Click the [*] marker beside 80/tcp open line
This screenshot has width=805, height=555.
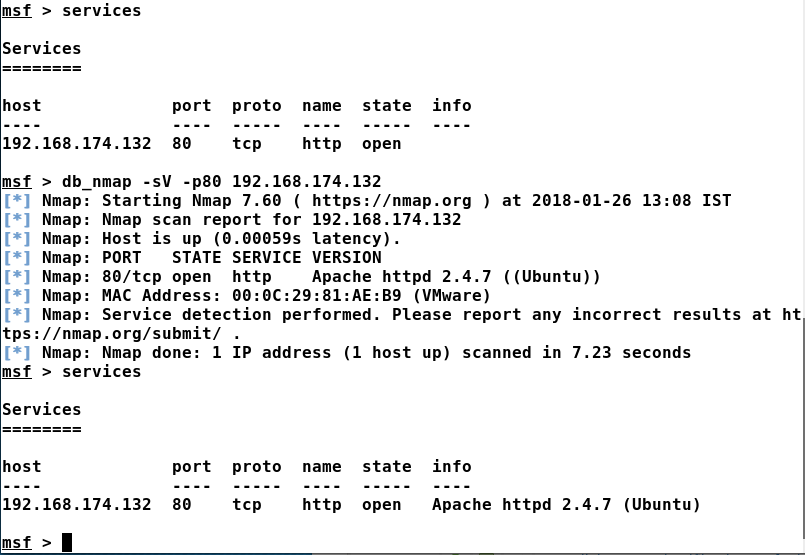pyautogui.click(x=17, y=276)
